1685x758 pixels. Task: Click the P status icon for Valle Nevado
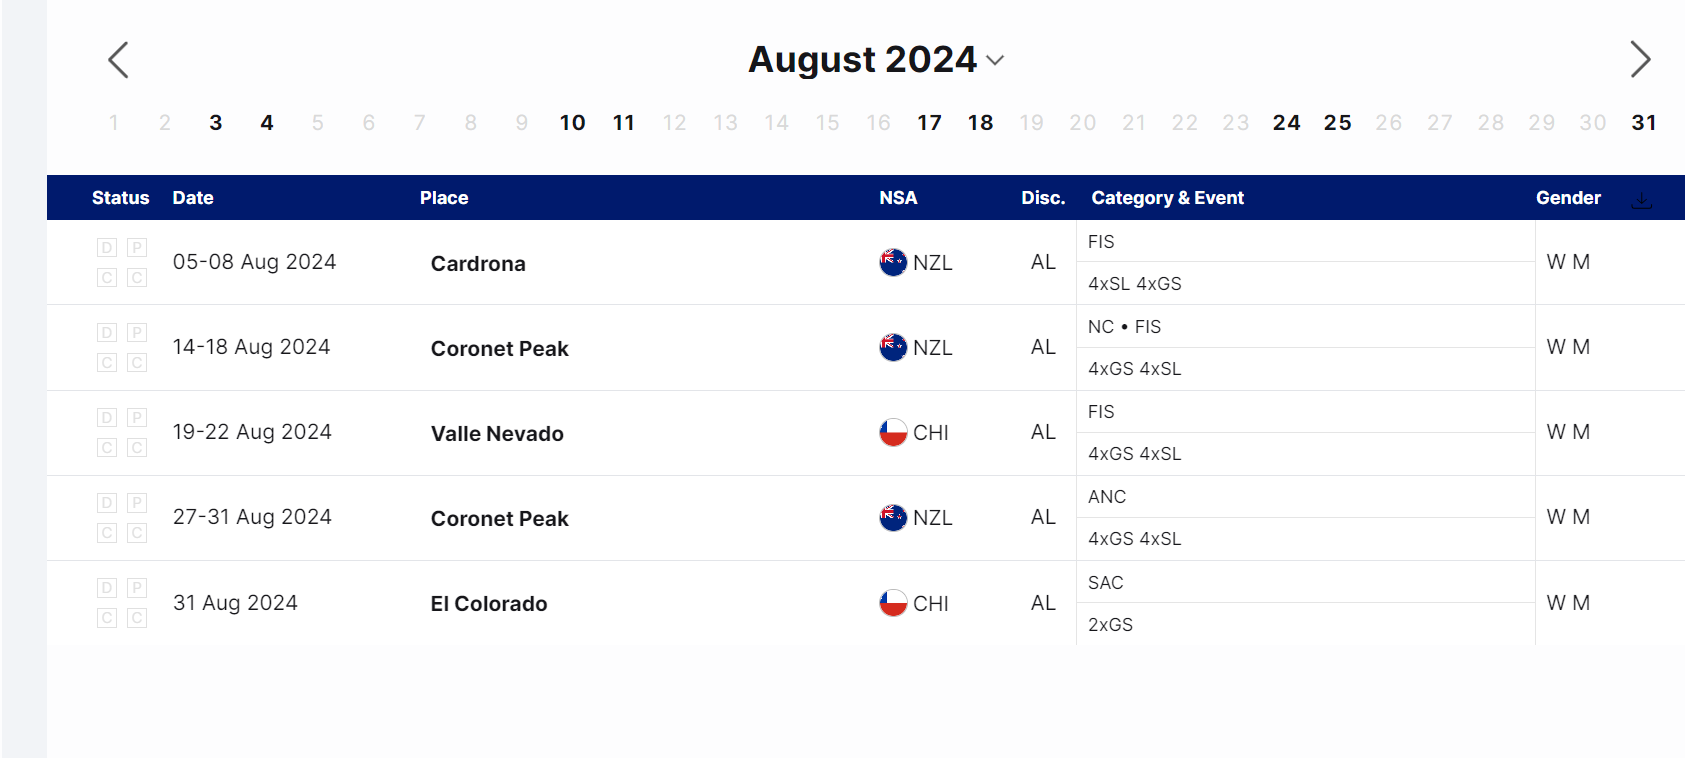pos(137,417)
